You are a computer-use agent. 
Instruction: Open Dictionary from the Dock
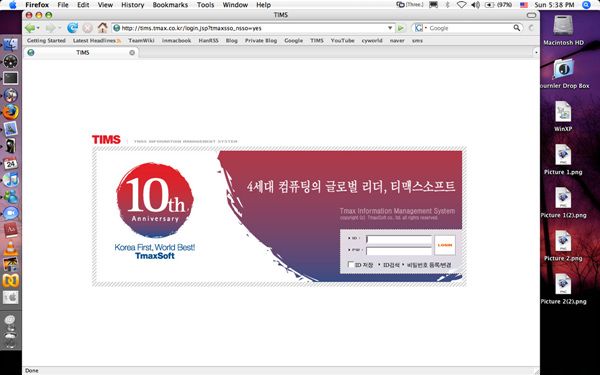[x=10, y=230]
